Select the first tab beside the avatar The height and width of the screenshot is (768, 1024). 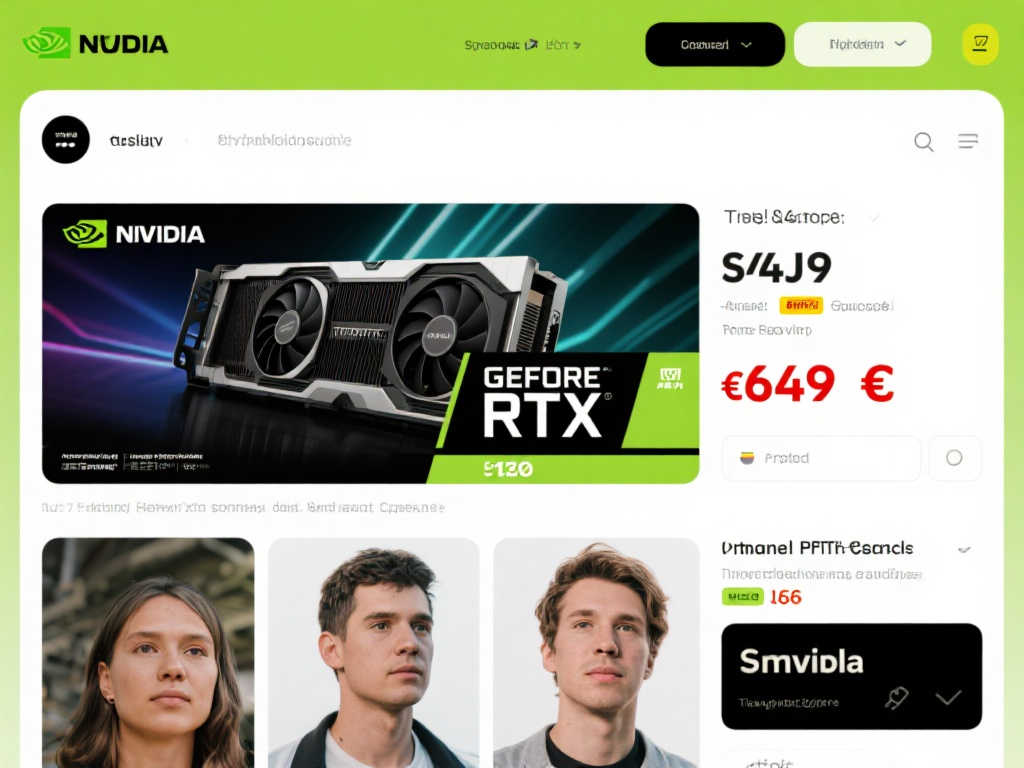[x=136, y=140]
